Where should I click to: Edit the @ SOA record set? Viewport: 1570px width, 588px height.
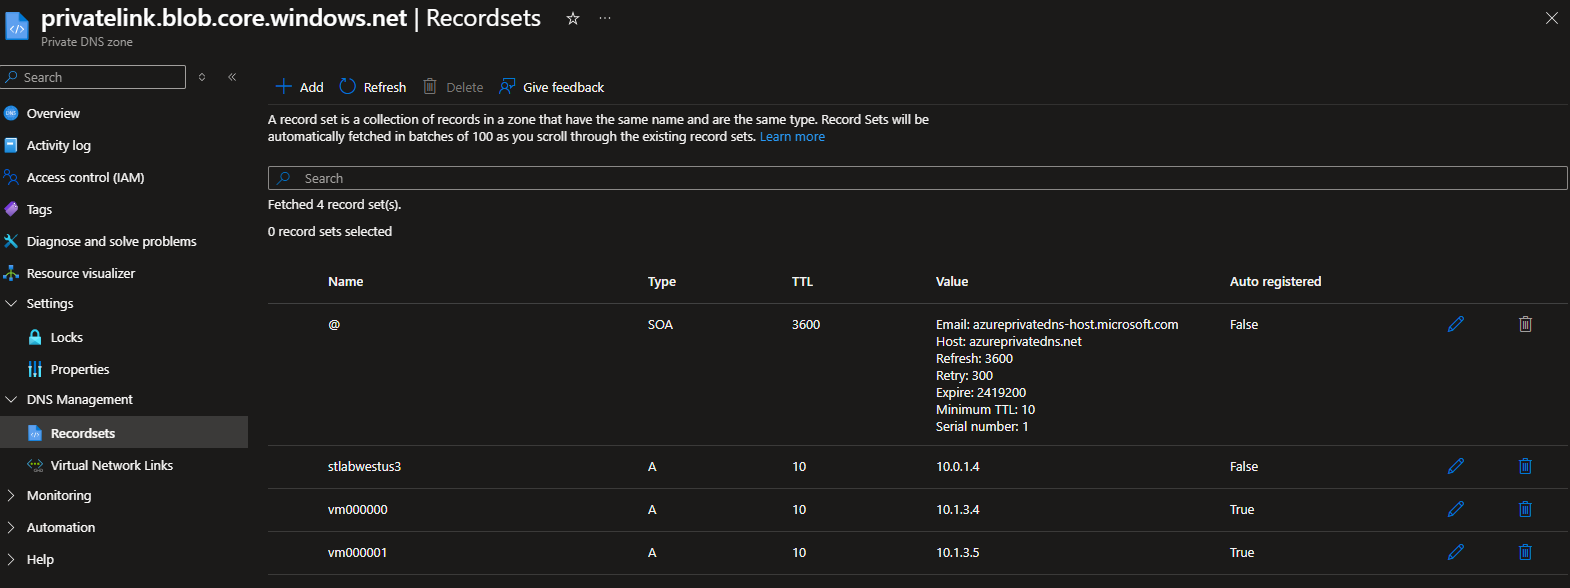pos(1456,324)
